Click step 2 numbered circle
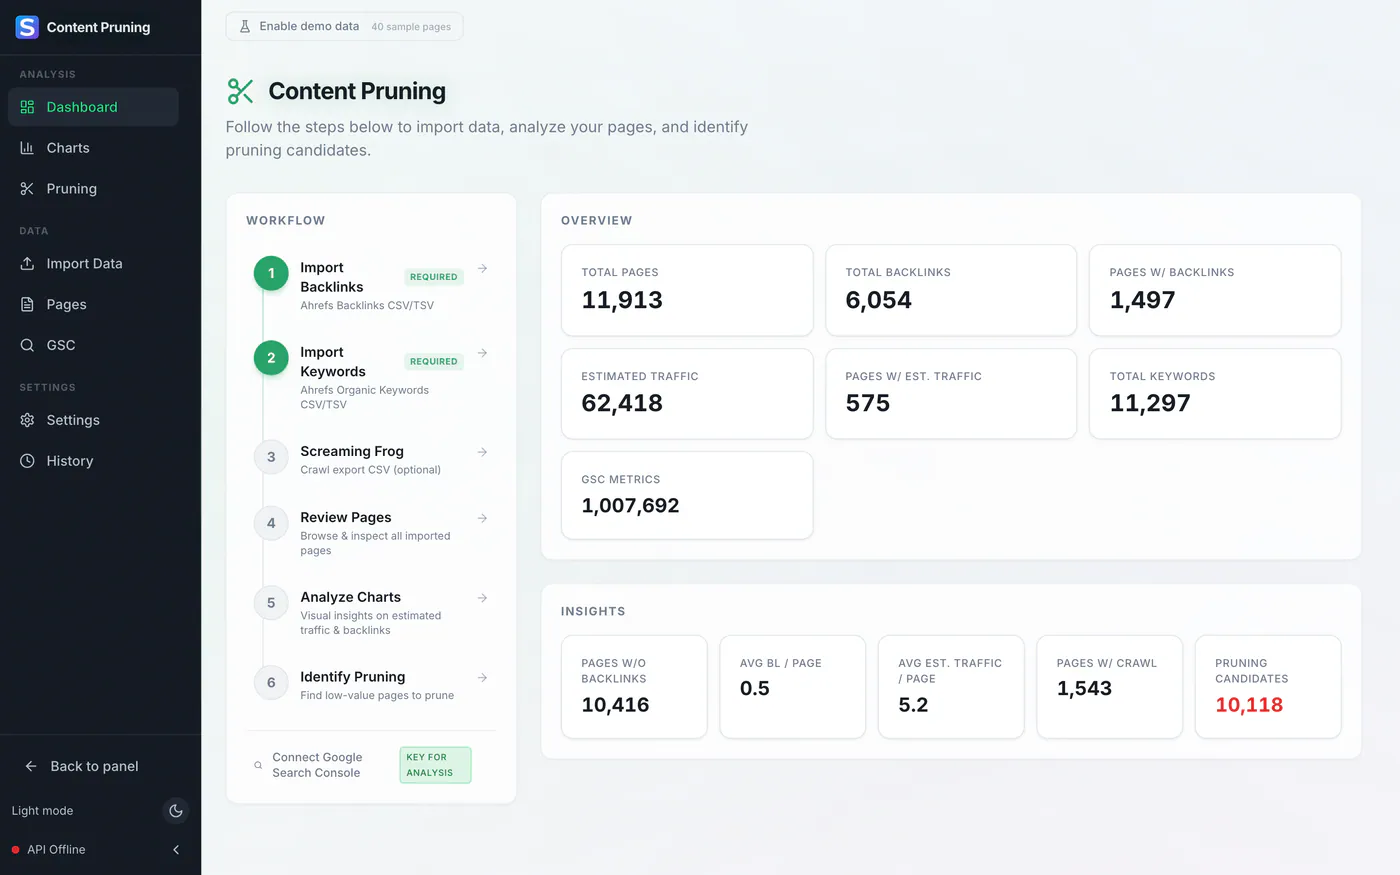The height and width of the screenshot is (875, 1400). tap(271, 358)
